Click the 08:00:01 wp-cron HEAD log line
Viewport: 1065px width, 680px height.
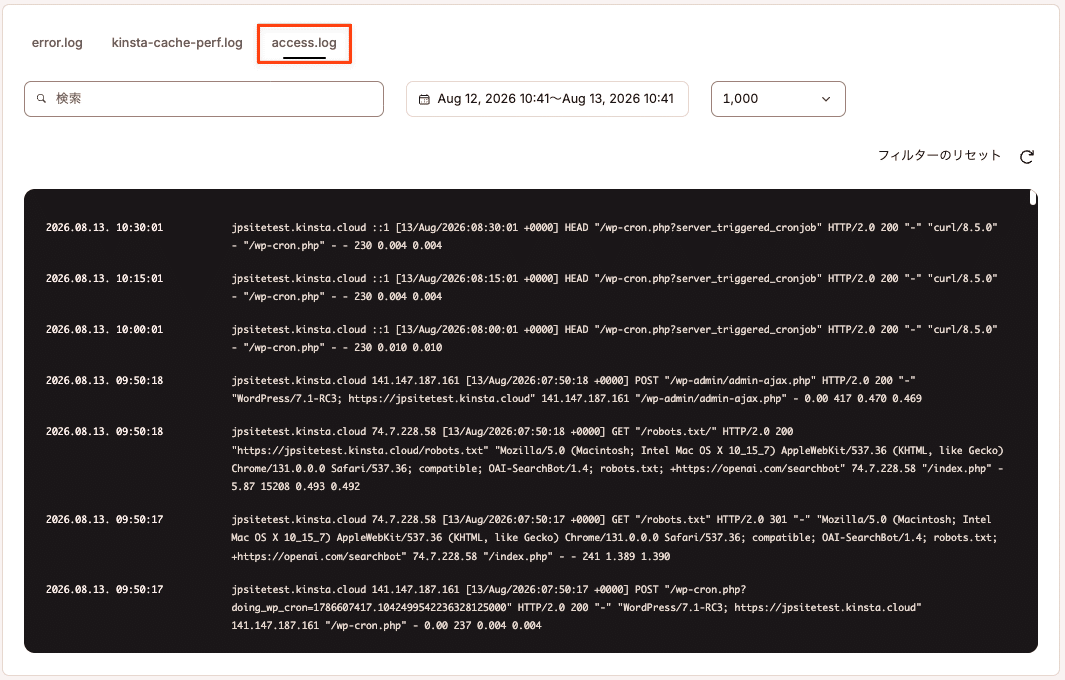[x=615, y=338]
